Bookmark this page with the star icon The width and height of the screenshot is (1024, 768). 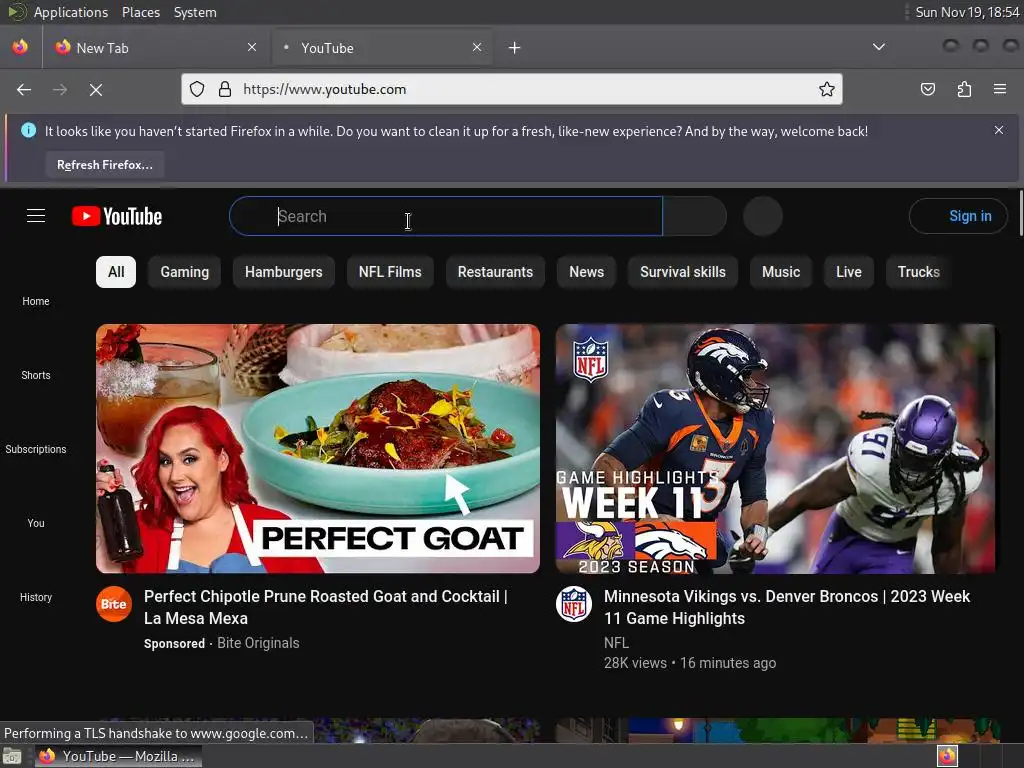(x=827, y=89)
